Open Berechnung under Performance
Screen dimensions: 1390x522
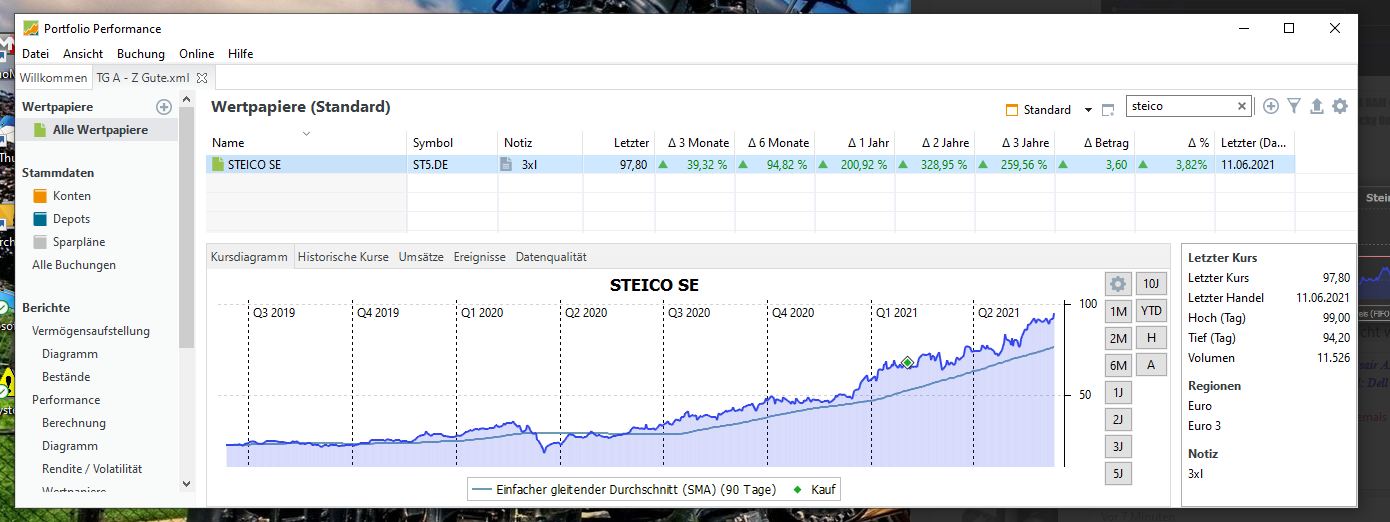tap(74, 423)
